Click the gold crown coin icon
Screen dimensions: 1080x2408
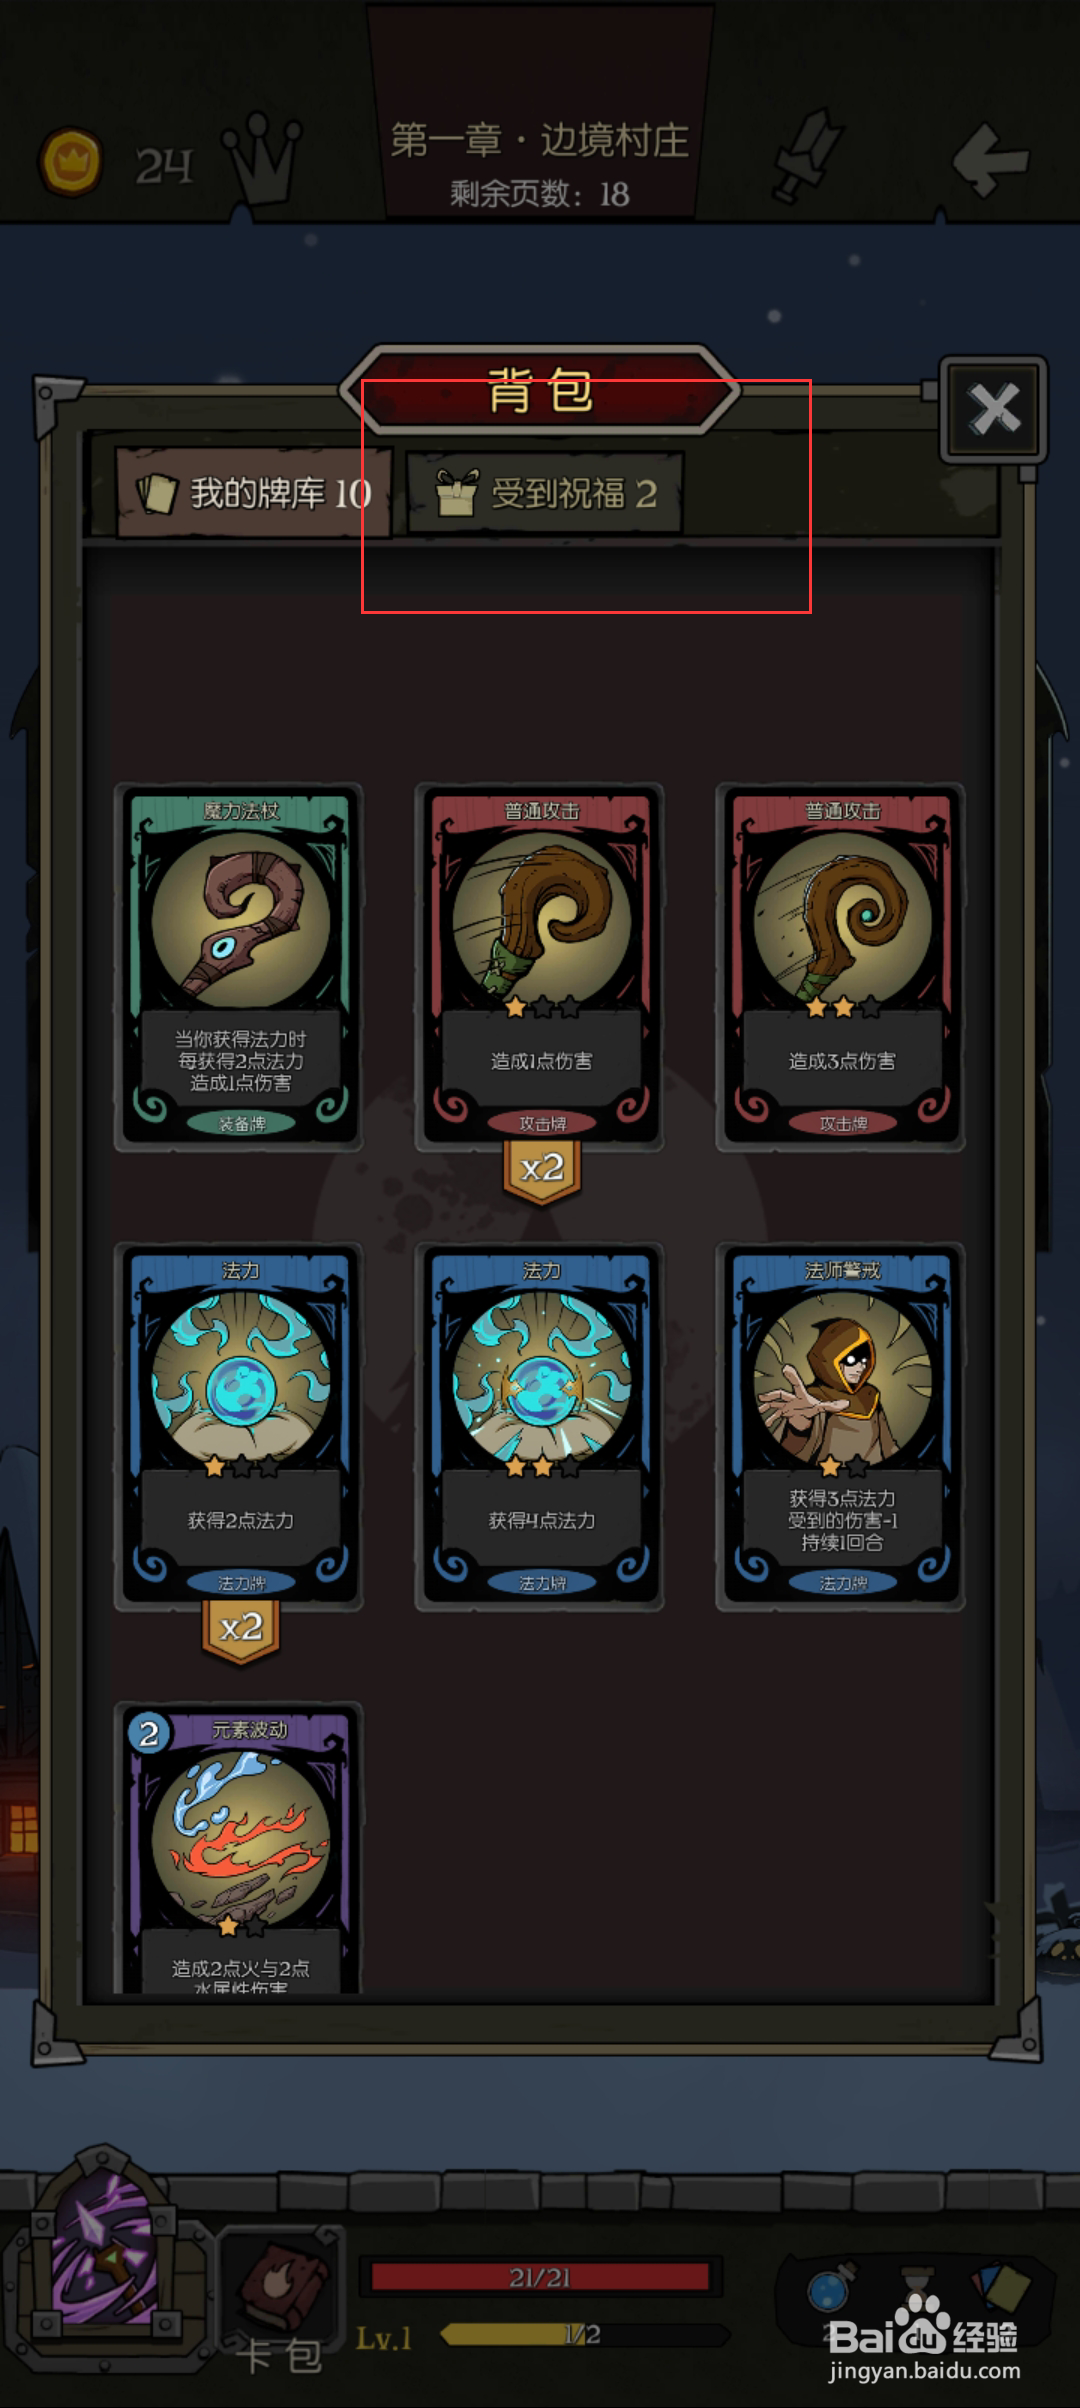coord(70,162)
